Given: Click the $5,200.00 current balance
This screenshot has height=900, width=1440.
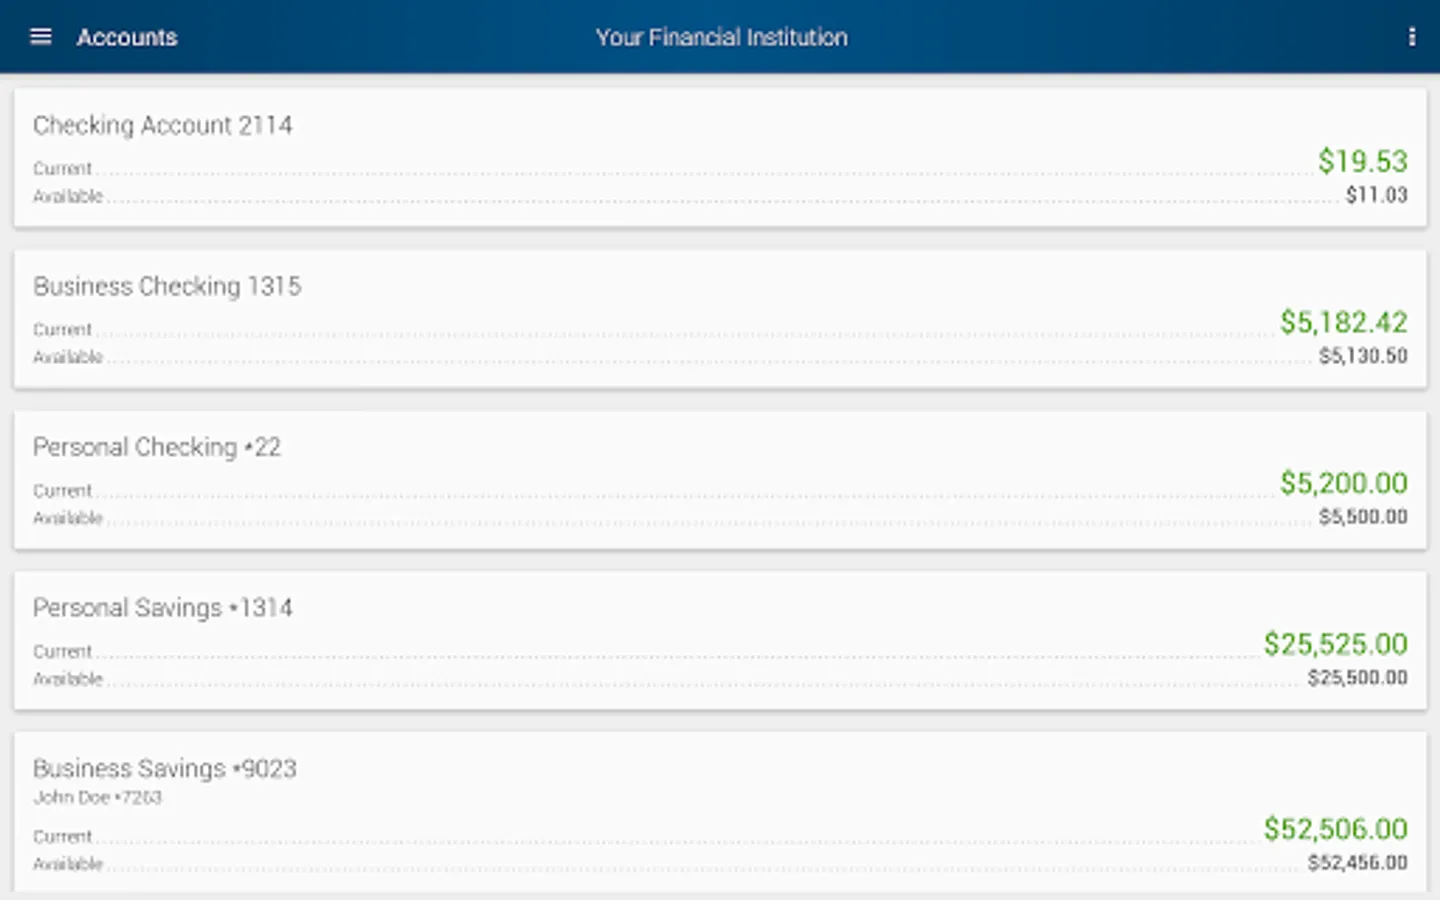Looking at the screenshot, I should pyautogui.click(x=1343, y=483).
